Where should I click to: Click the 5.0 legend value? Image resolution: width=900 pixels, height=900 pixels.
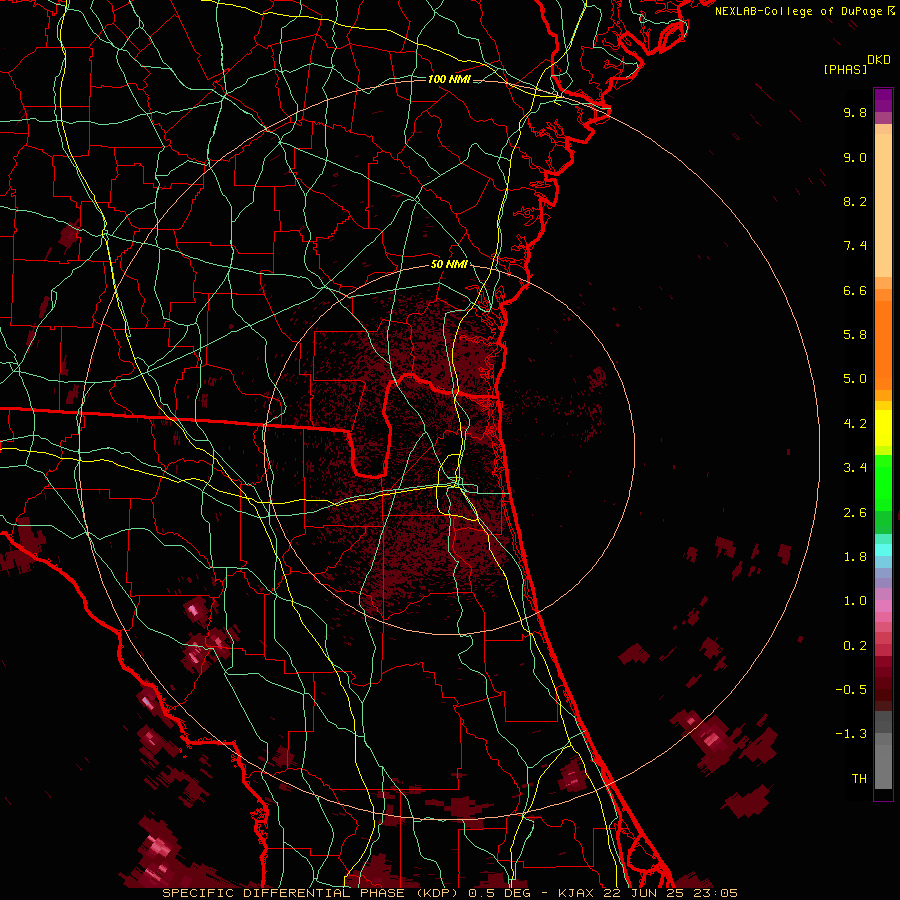point(855,379)
